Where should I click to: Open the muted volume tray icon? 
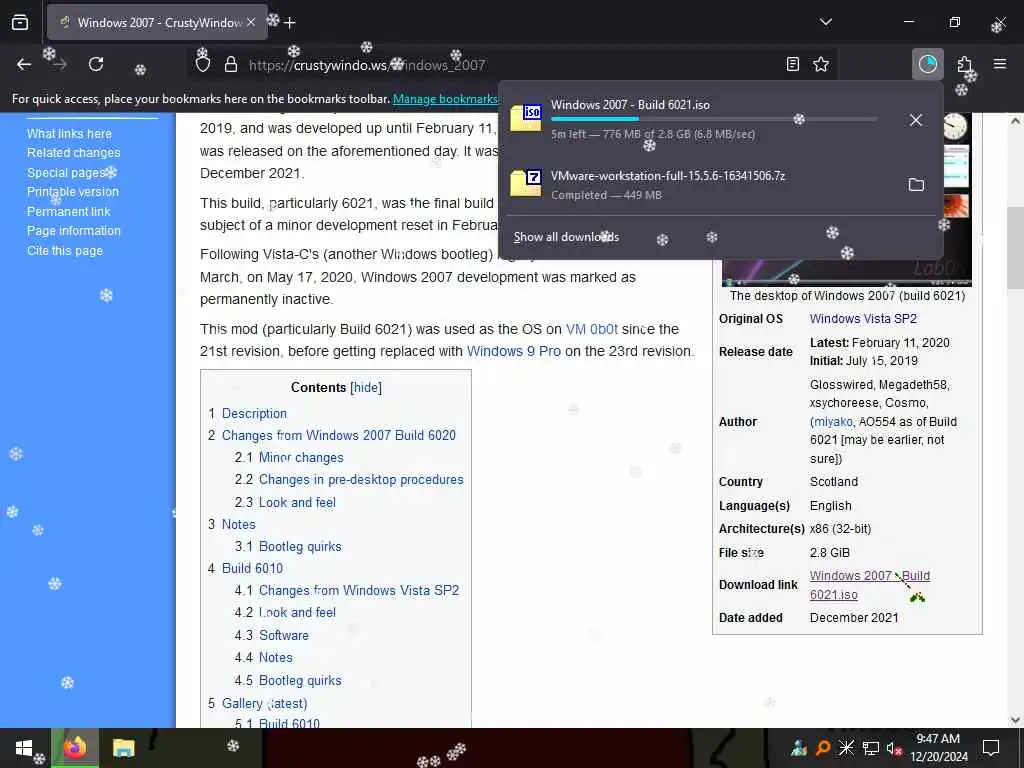[x=894, y=748]
